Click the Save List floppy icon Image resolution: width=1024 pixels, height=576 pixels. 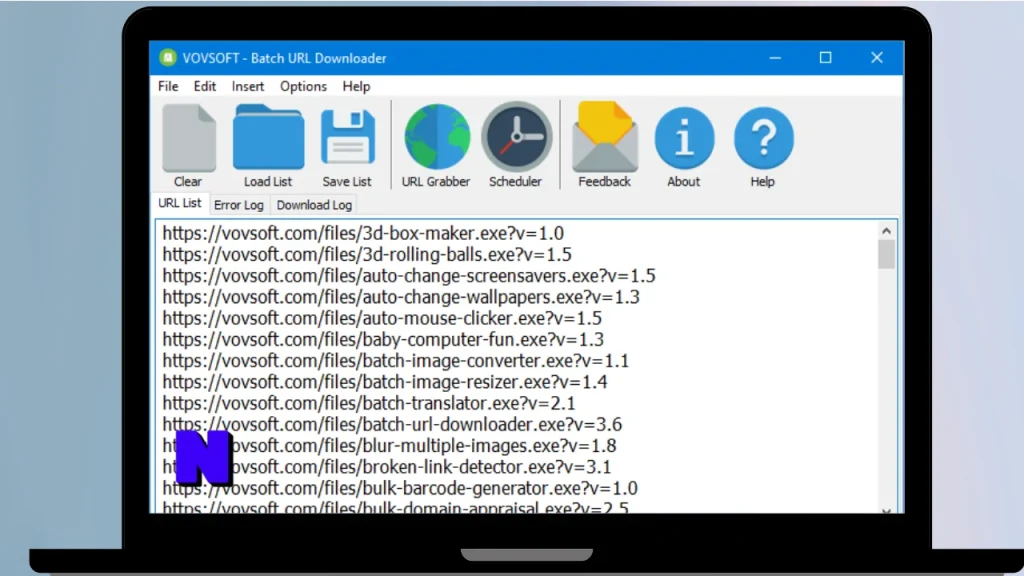point(347,137)
